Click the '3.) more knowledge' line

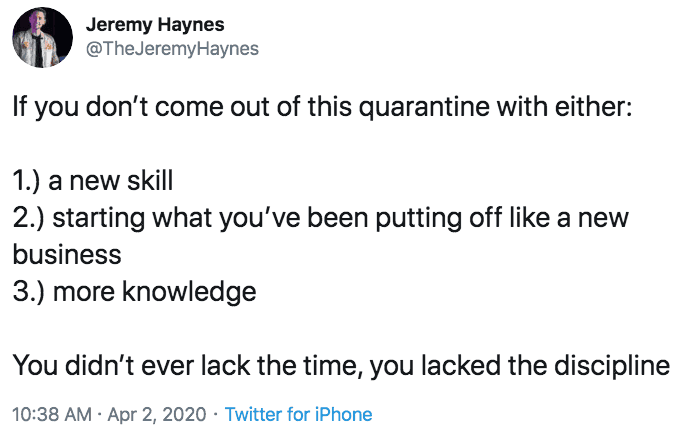(x=134, y=292)
